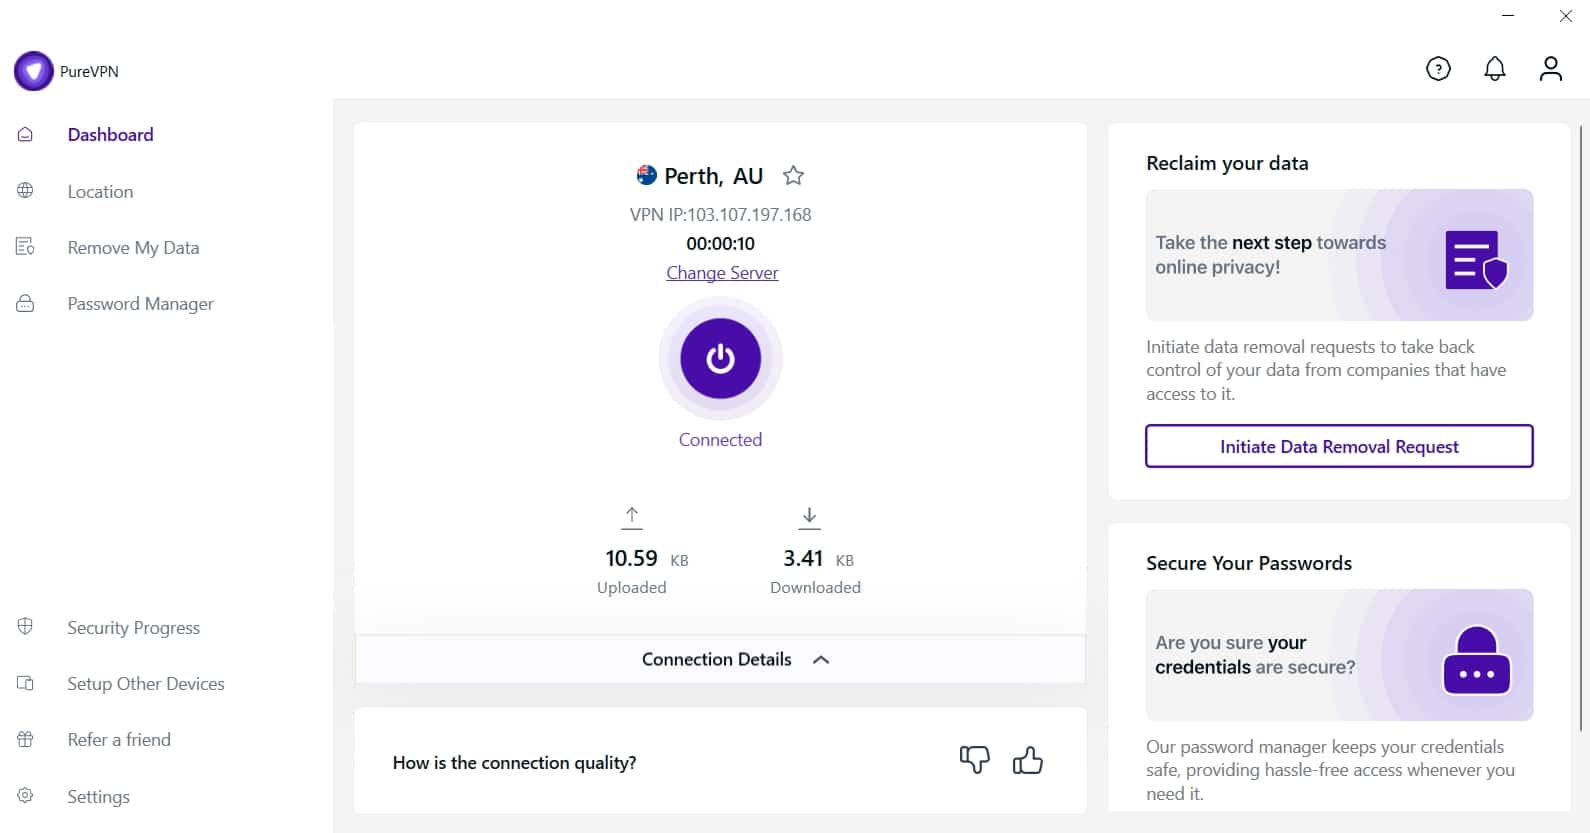Go to Location in sidebar
The height and width of the screenshot is (833, 1590).
(x=100, y=191)
